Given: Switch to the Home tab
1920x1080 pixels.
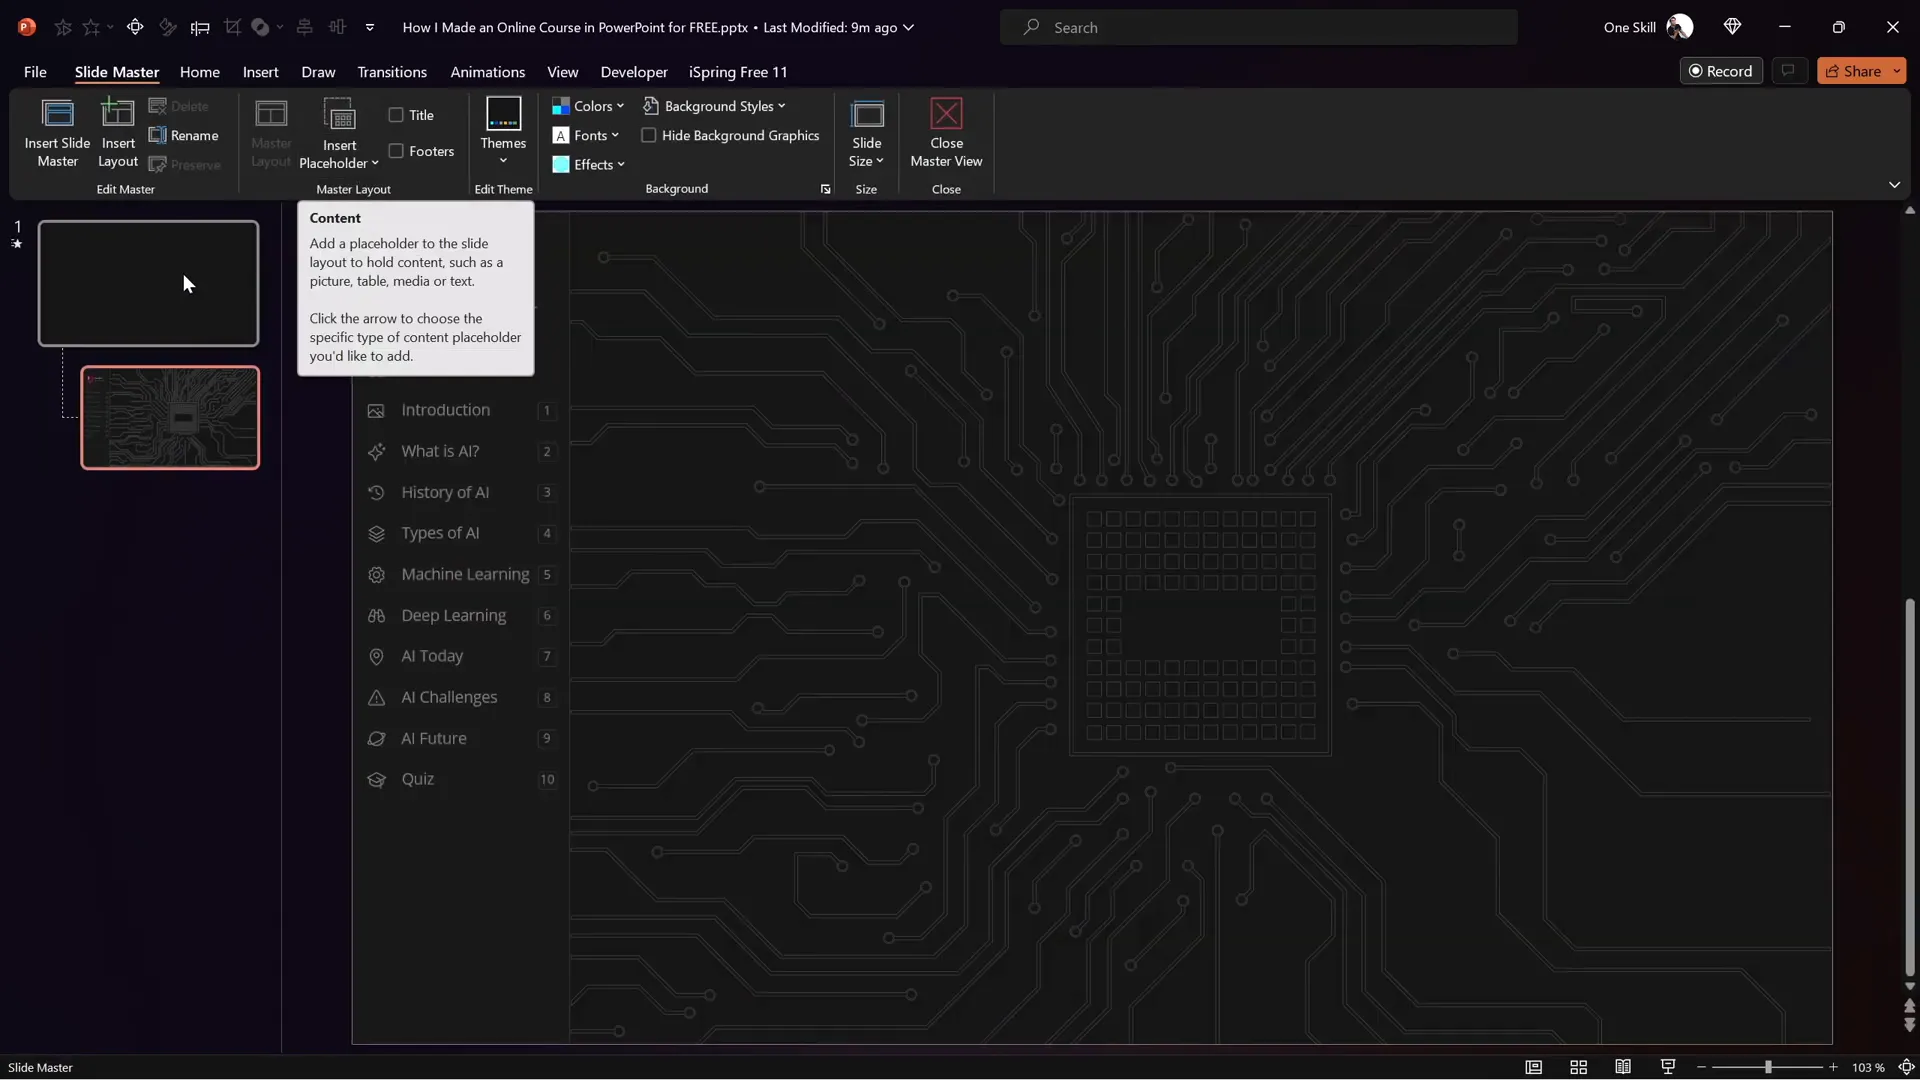Looking at the screenshot, I should click(x=199, y=72).
